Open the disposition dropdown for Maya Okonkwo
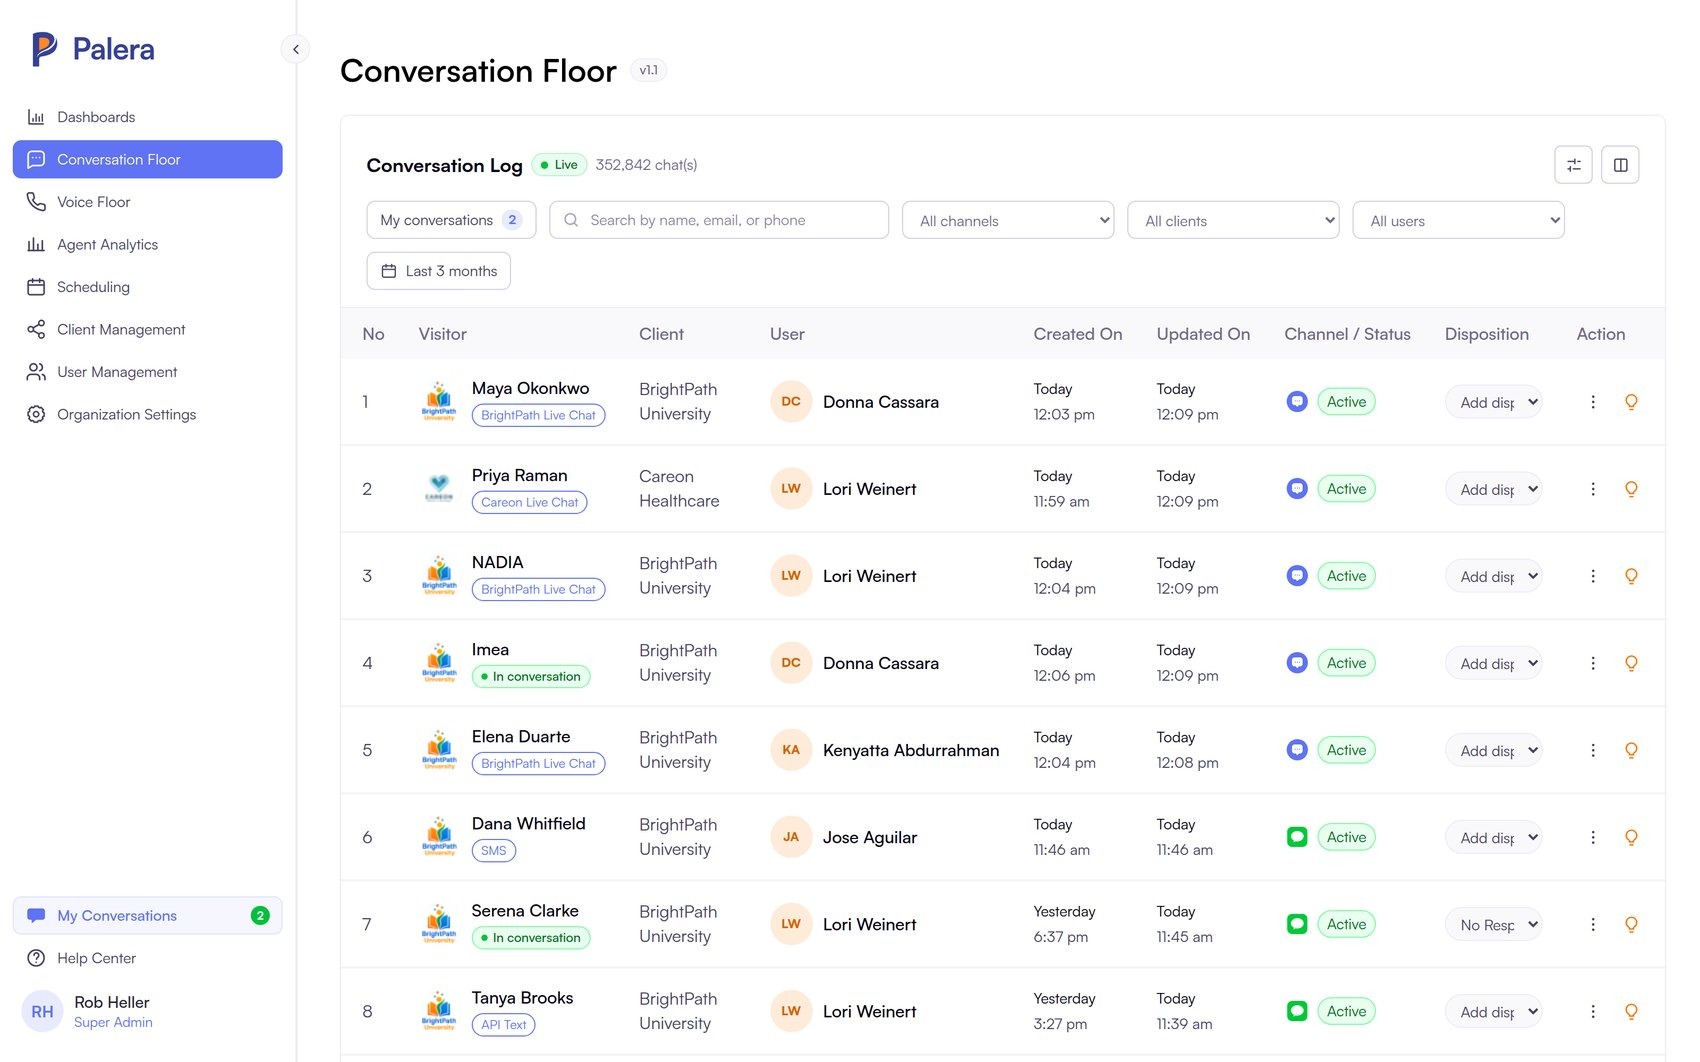1700x1062 pixels. [x=1493, y=402]
